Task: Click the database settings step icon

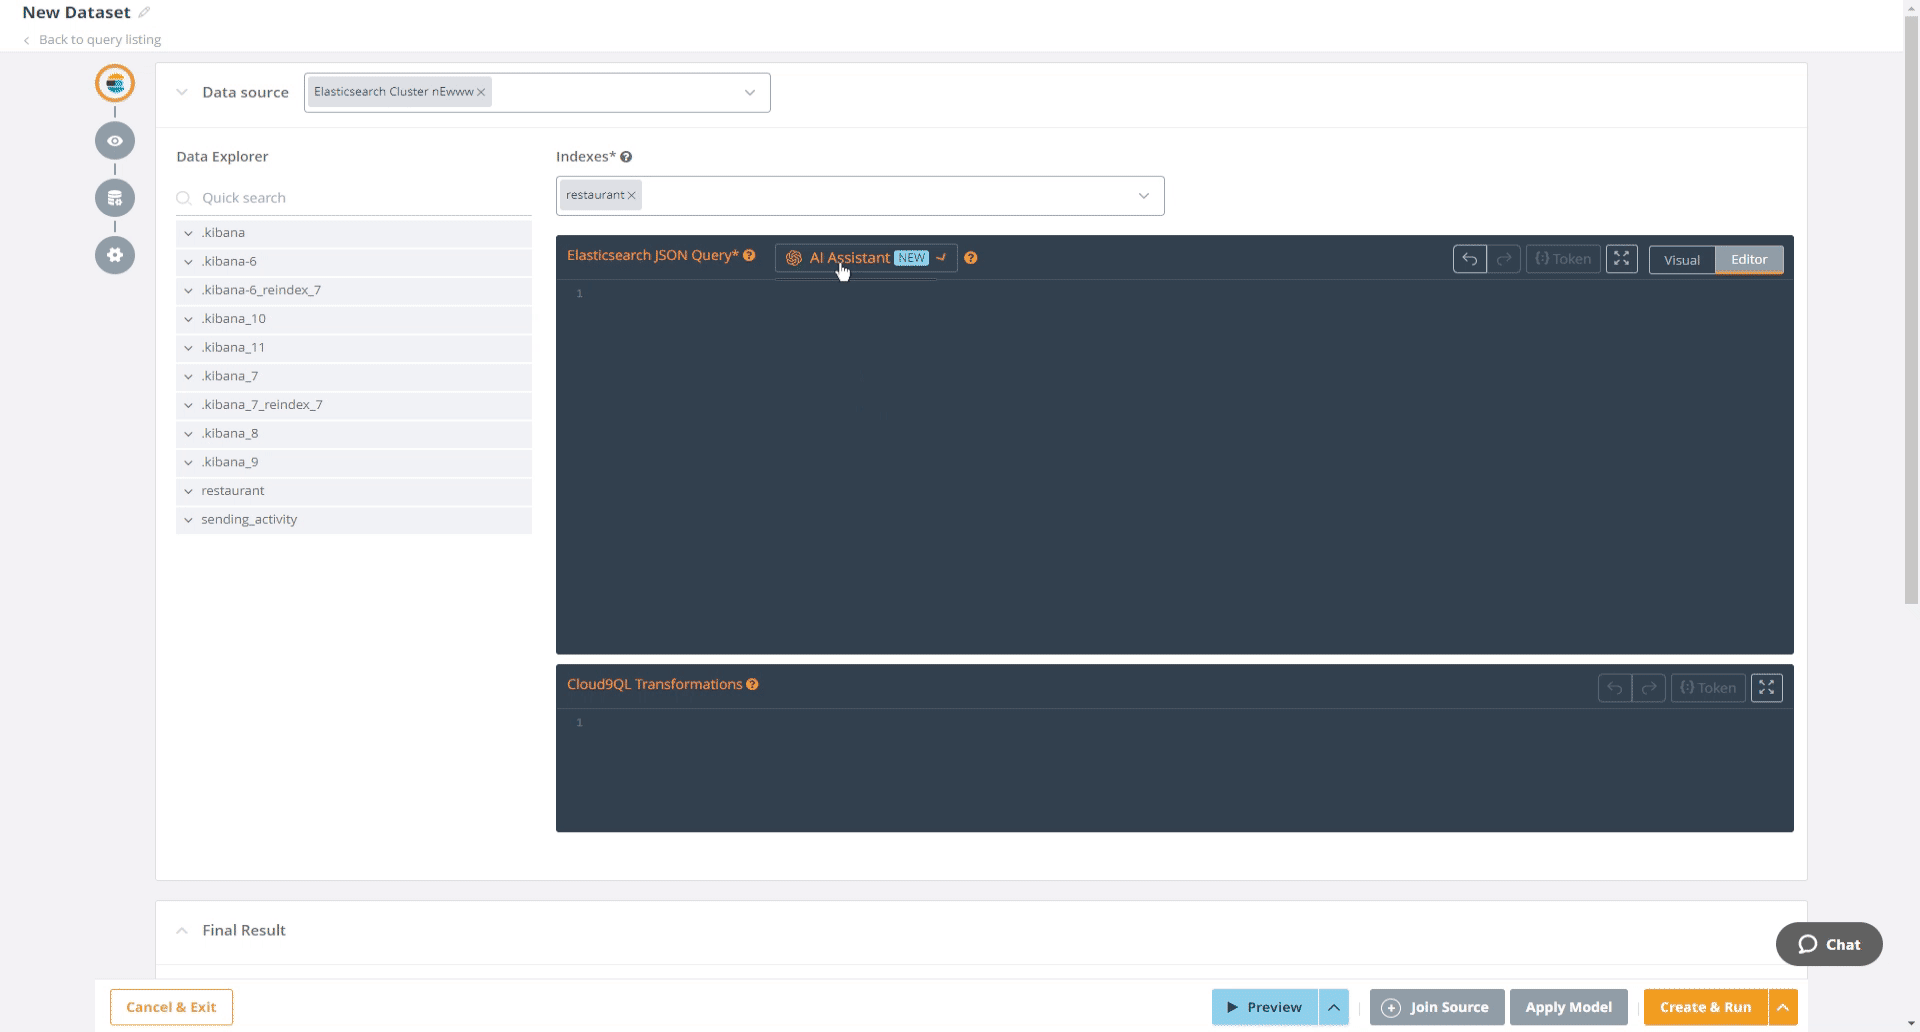Action: [114, 198]
